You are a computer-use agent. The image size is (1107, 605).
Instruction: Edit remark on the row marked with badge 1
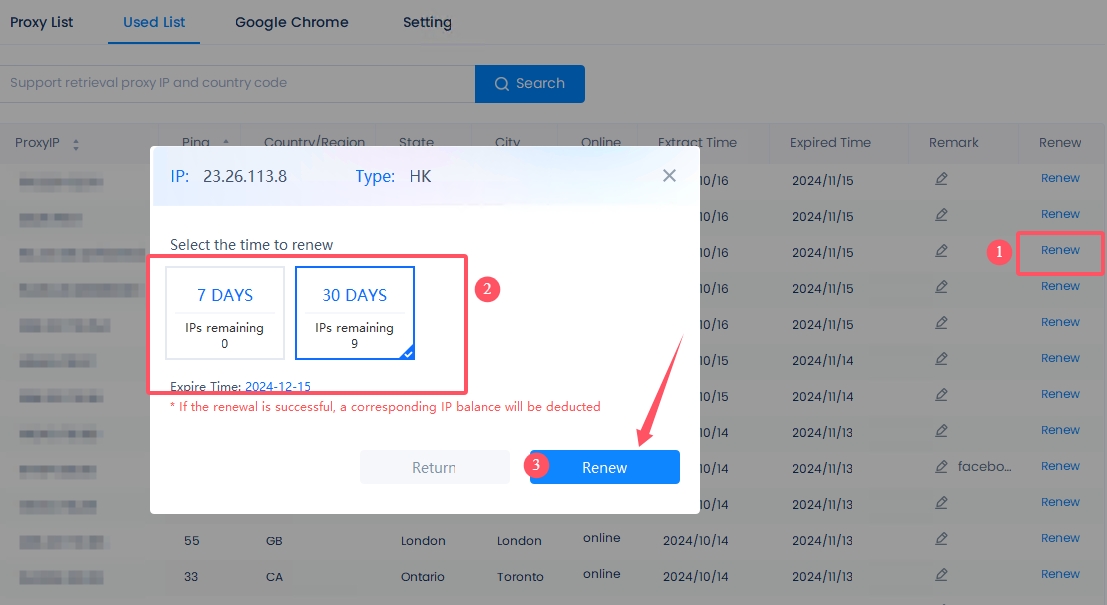[941, 251]
